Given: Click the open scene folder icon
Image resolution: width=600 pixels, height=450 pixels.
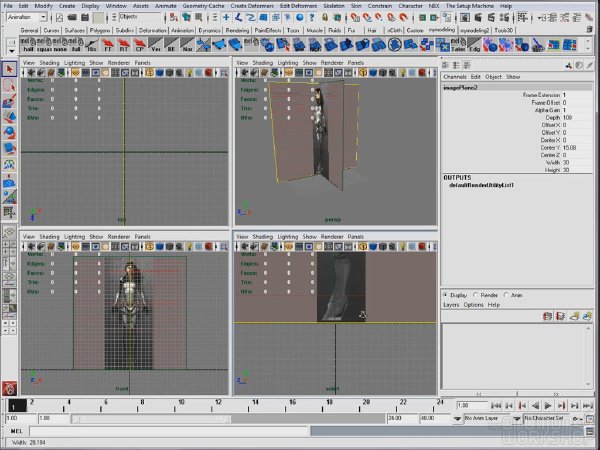Looking at the screenshot, I should pyautogui.click(x=72, y=17).
